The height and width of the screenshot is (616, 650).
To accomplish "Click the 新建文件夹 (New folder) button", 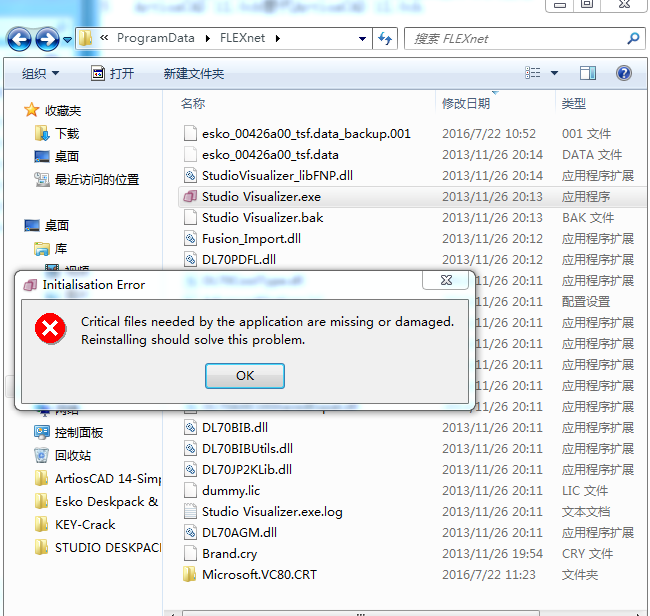I will (194, 74).
